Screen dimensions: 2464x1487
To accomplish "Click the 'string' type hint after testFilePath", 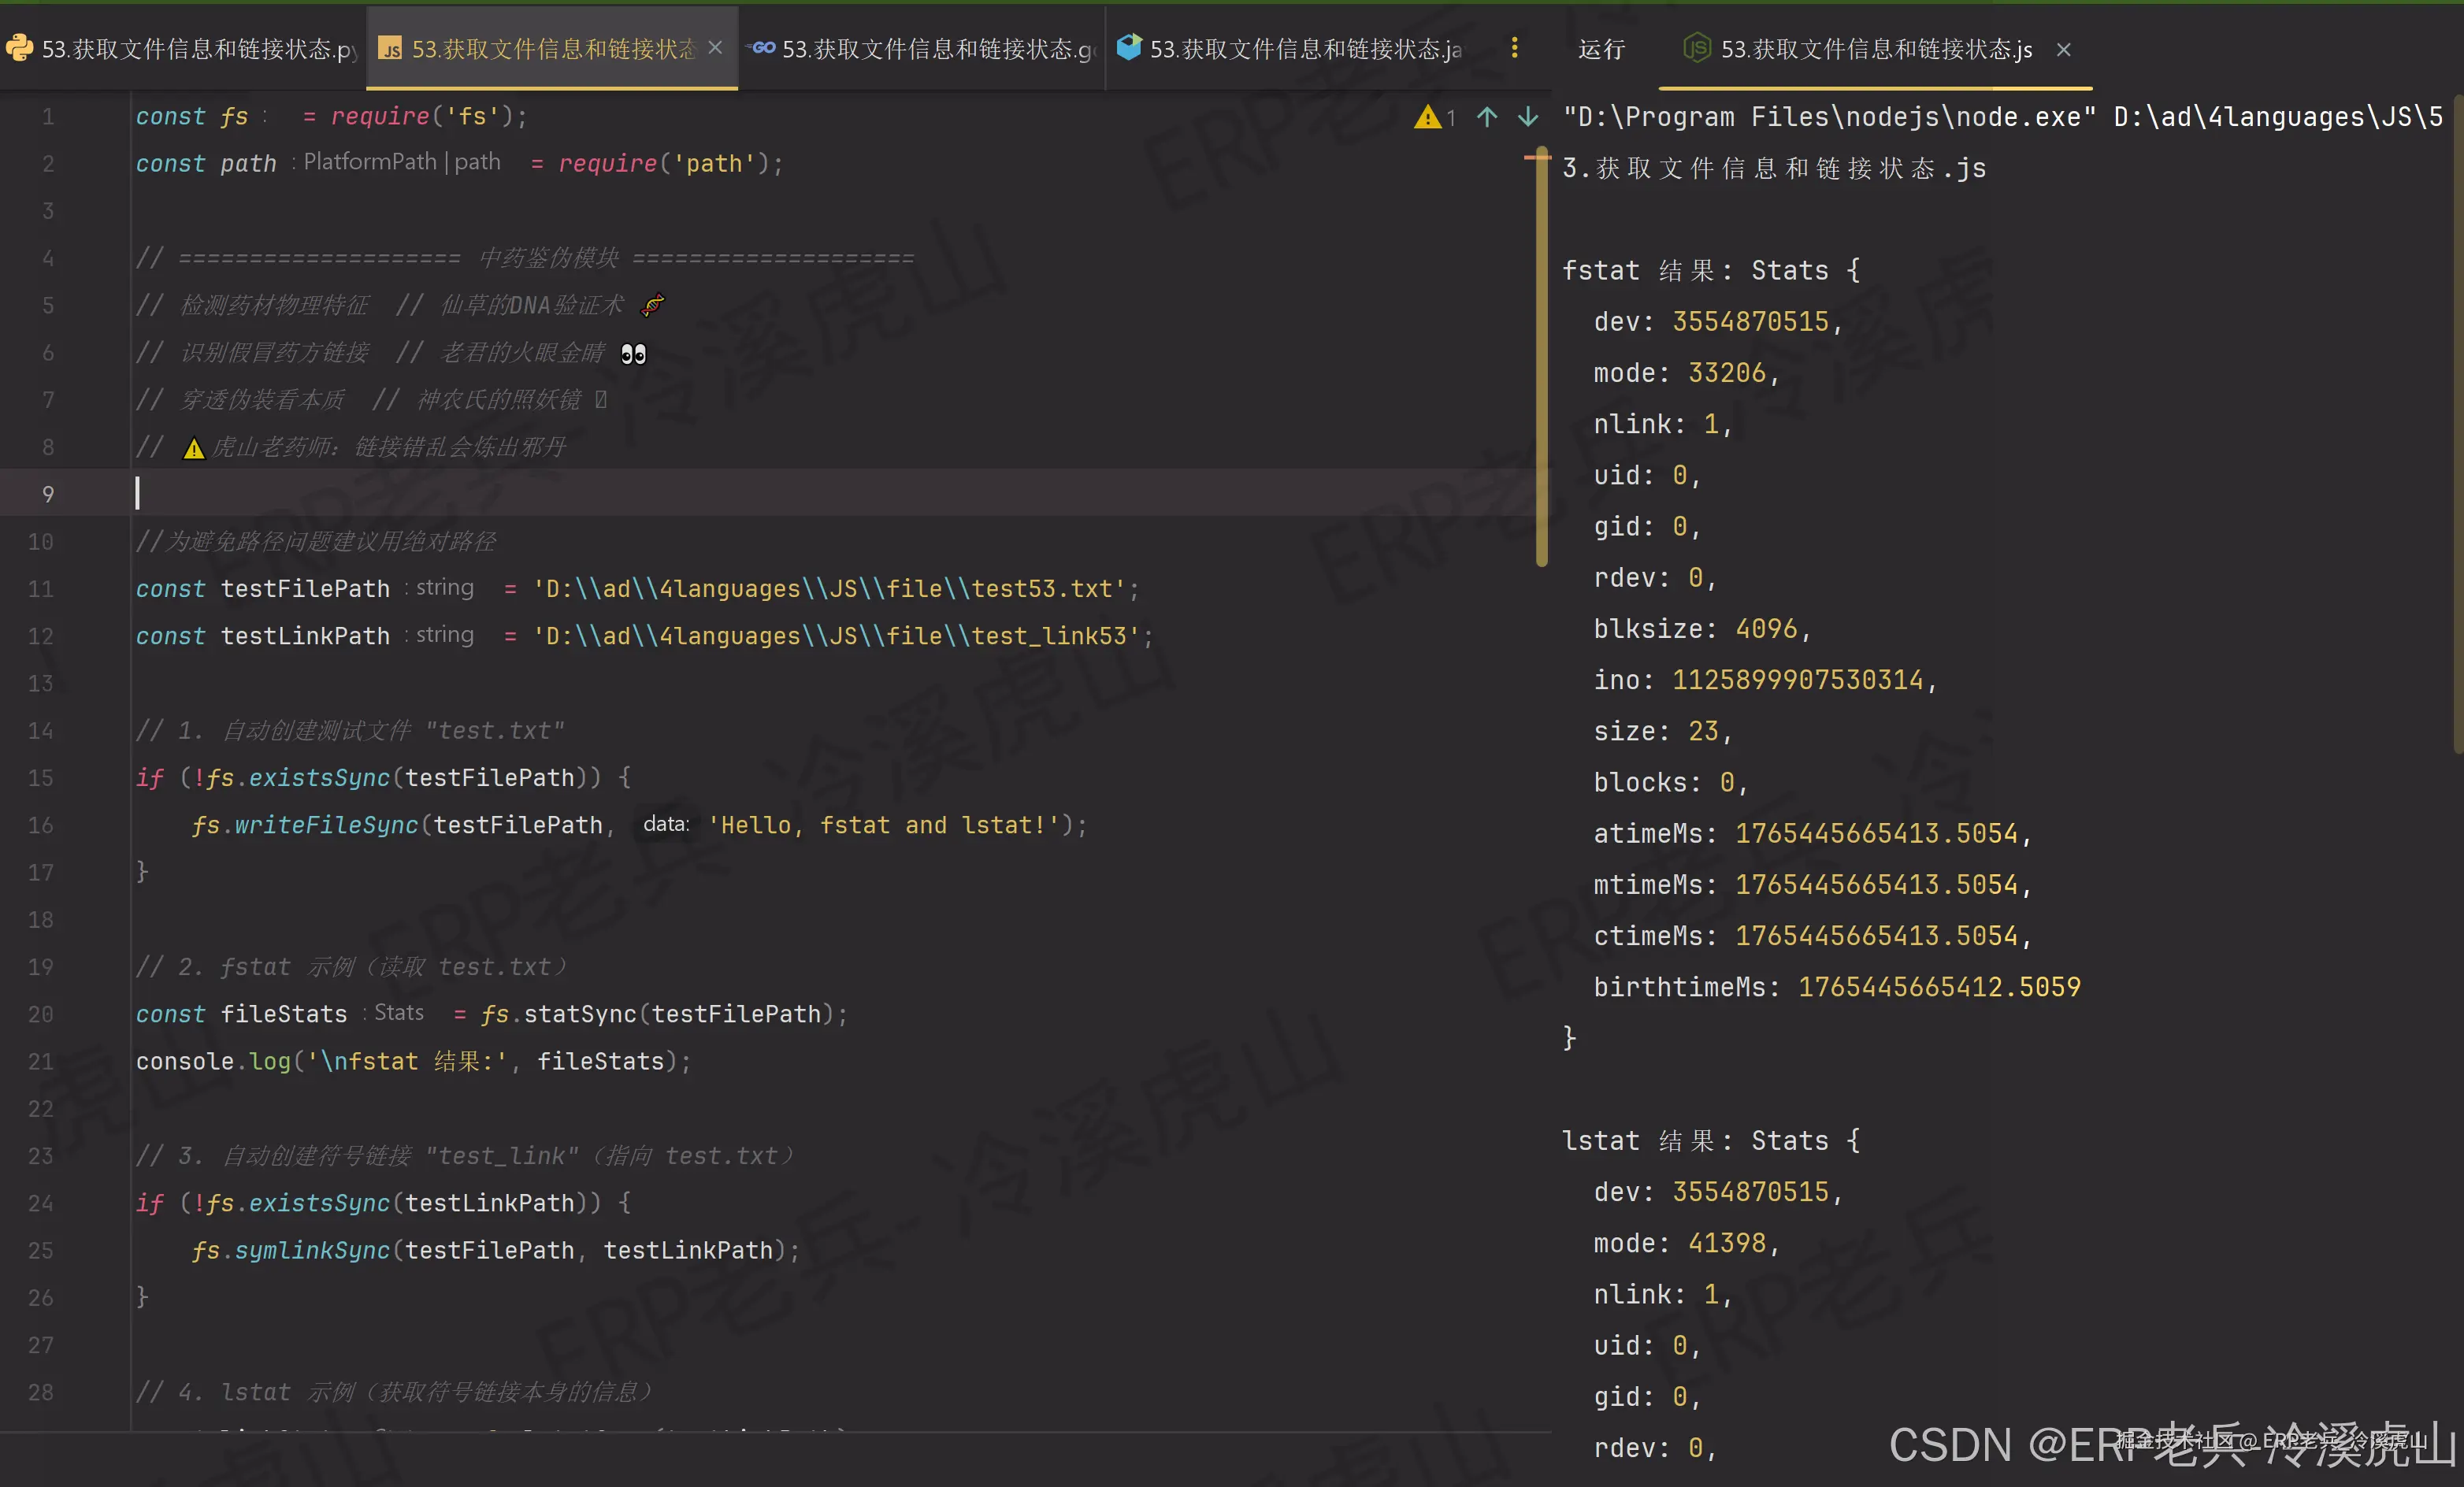I will tap(444, 587).
